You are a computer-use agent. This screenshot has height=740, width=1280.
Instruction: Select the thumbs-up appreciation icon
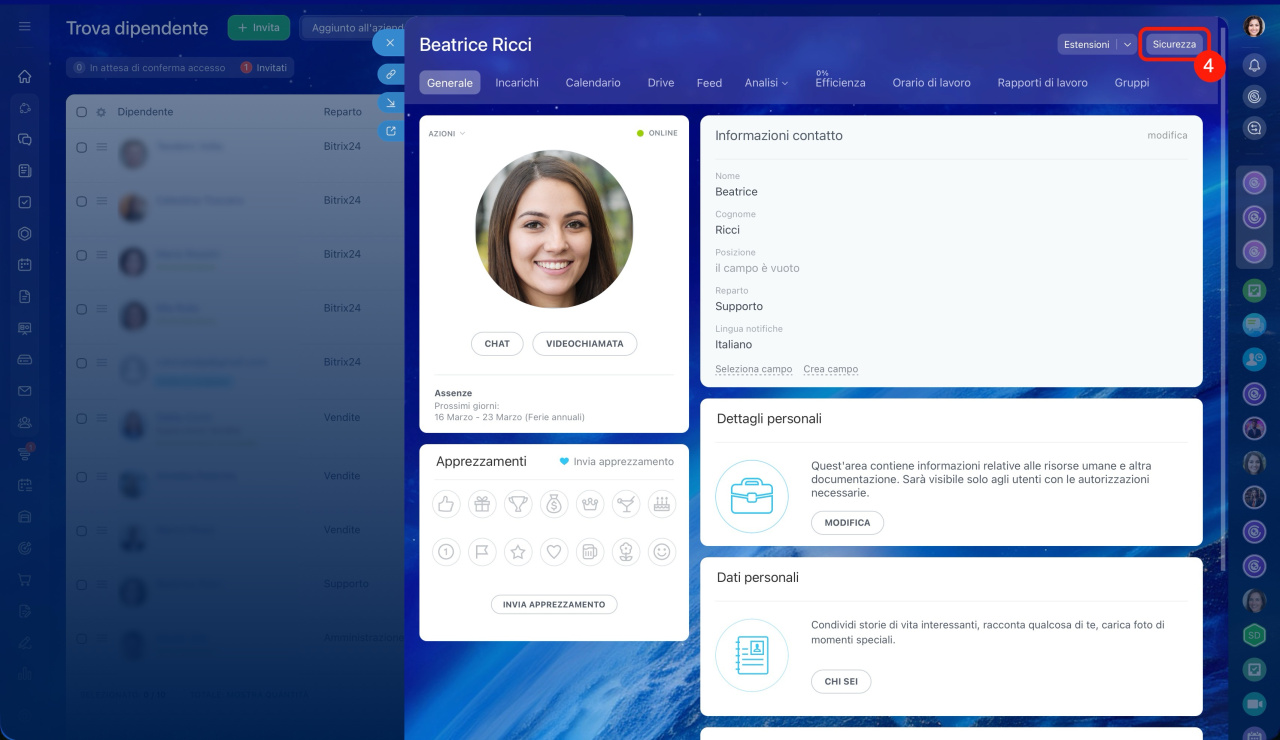pos(446,504)
